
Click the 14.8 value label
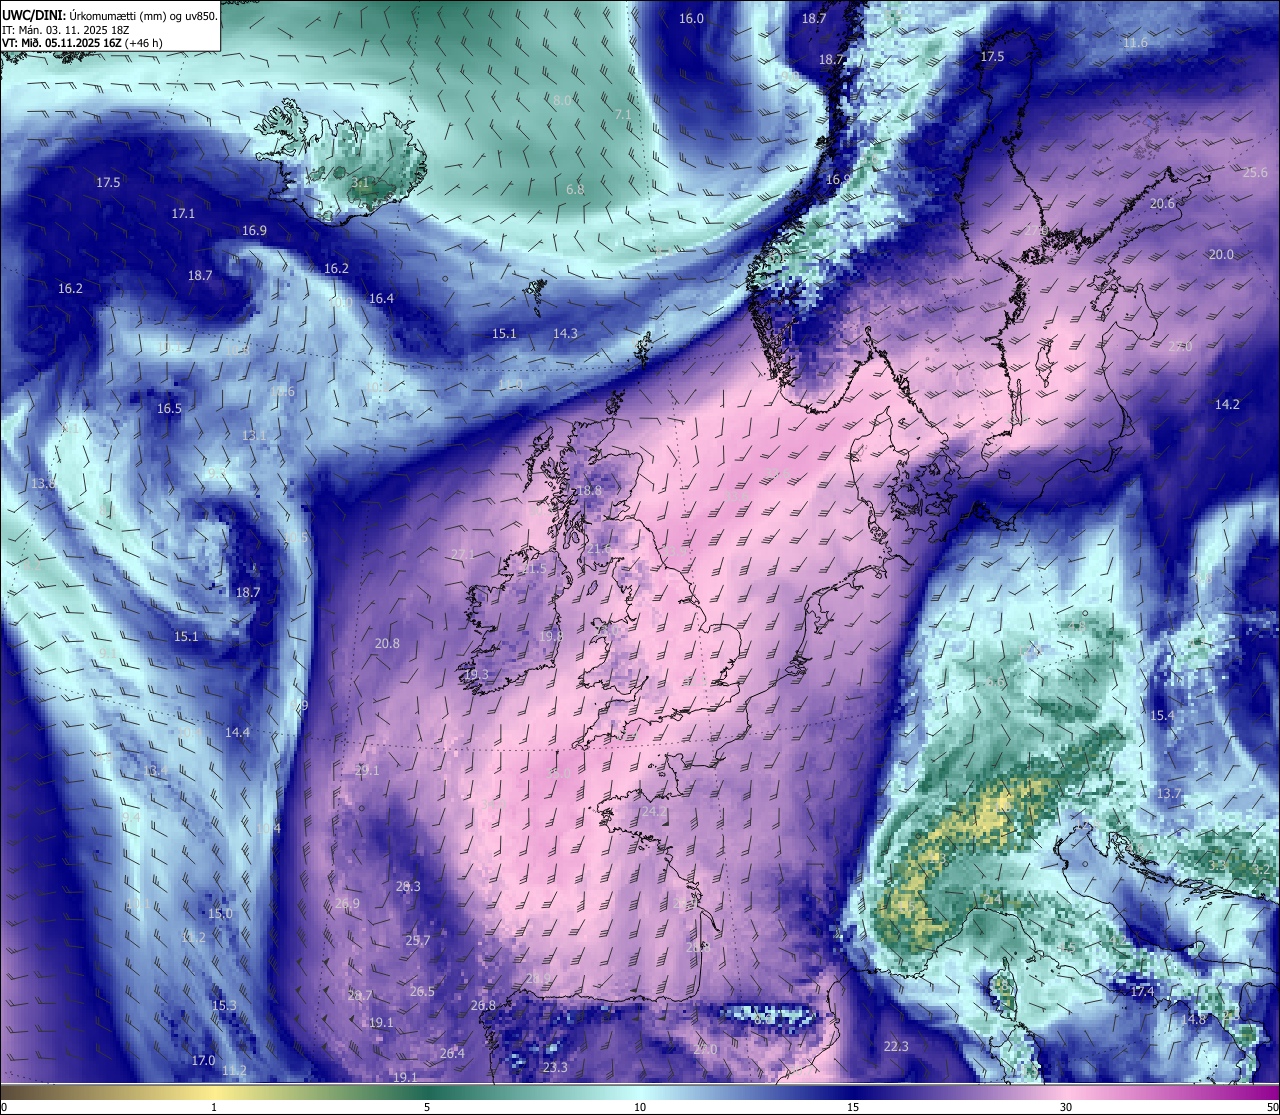click(x=1194, y=1019)
